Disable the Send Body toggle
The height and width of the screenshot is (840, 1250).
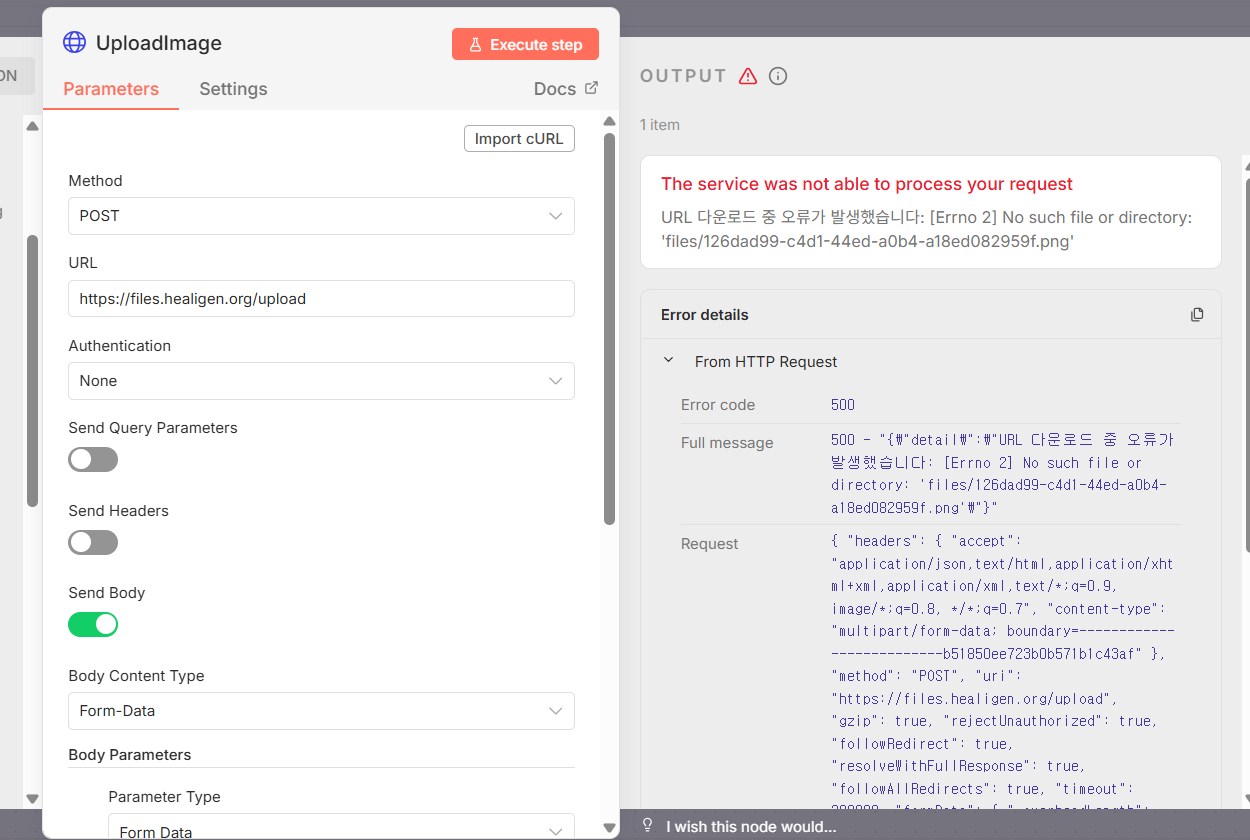point(93,625)
